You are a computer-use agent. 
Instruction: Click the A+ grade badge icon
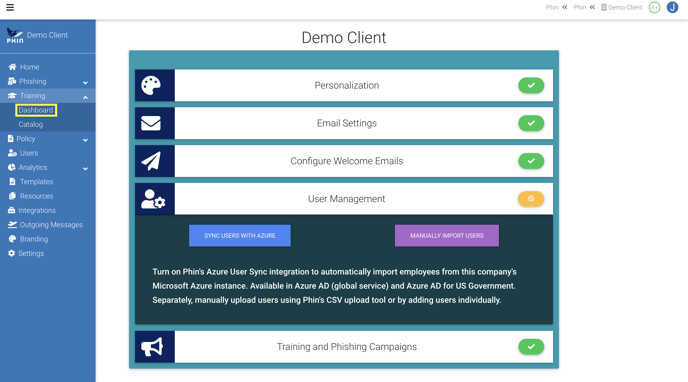(x=654, y=7)
